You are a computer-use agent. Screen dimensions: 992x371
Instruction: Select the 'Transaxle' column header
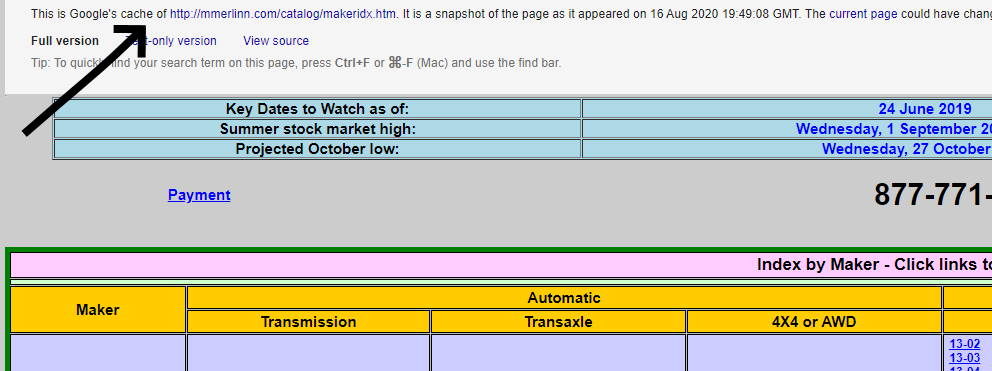click(559, 322)
